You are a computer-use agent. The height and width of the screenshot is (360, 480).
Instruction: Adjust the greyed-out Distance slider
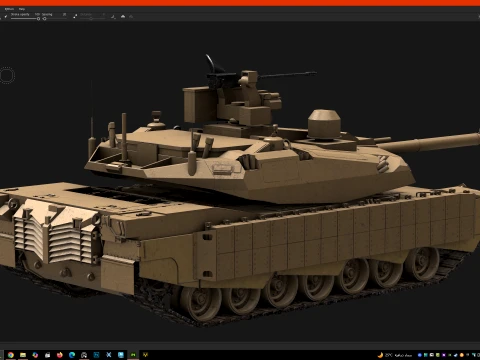(92, 19)
